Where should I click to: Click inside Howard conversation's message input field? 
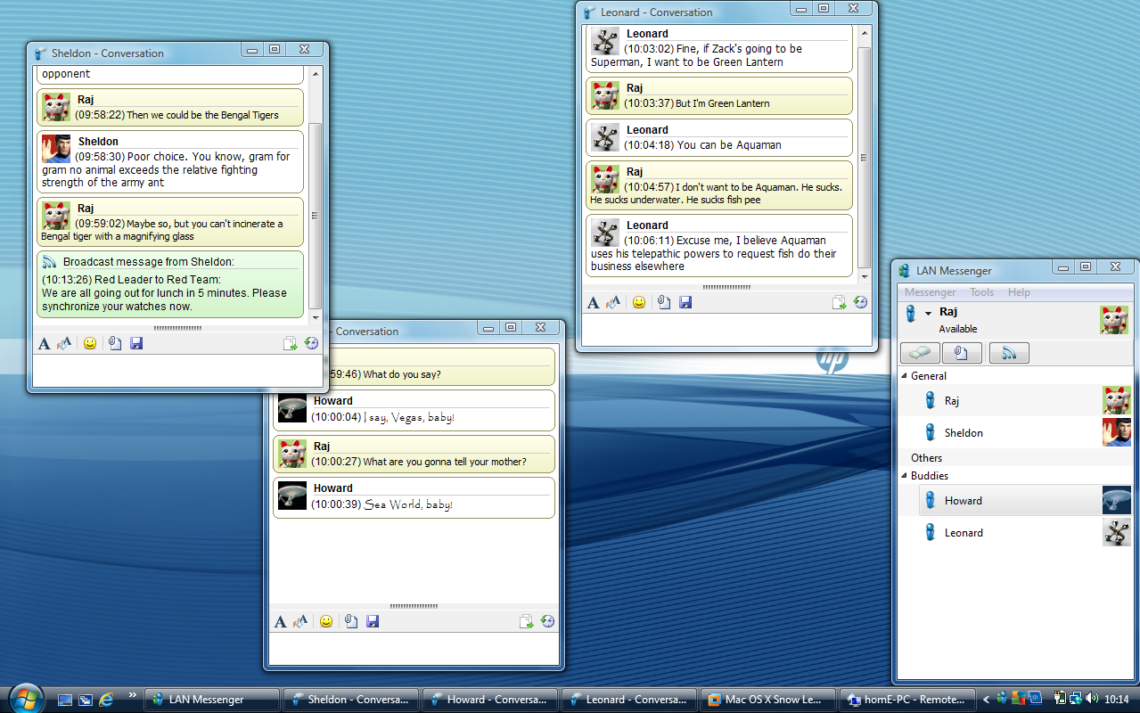click(414, 649)
